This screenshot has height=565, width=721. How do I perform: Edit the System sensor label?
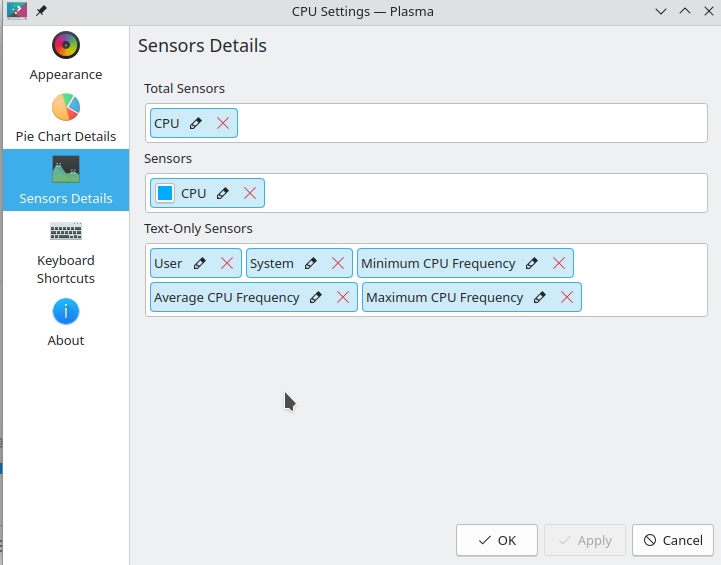(x=310, y=263)
